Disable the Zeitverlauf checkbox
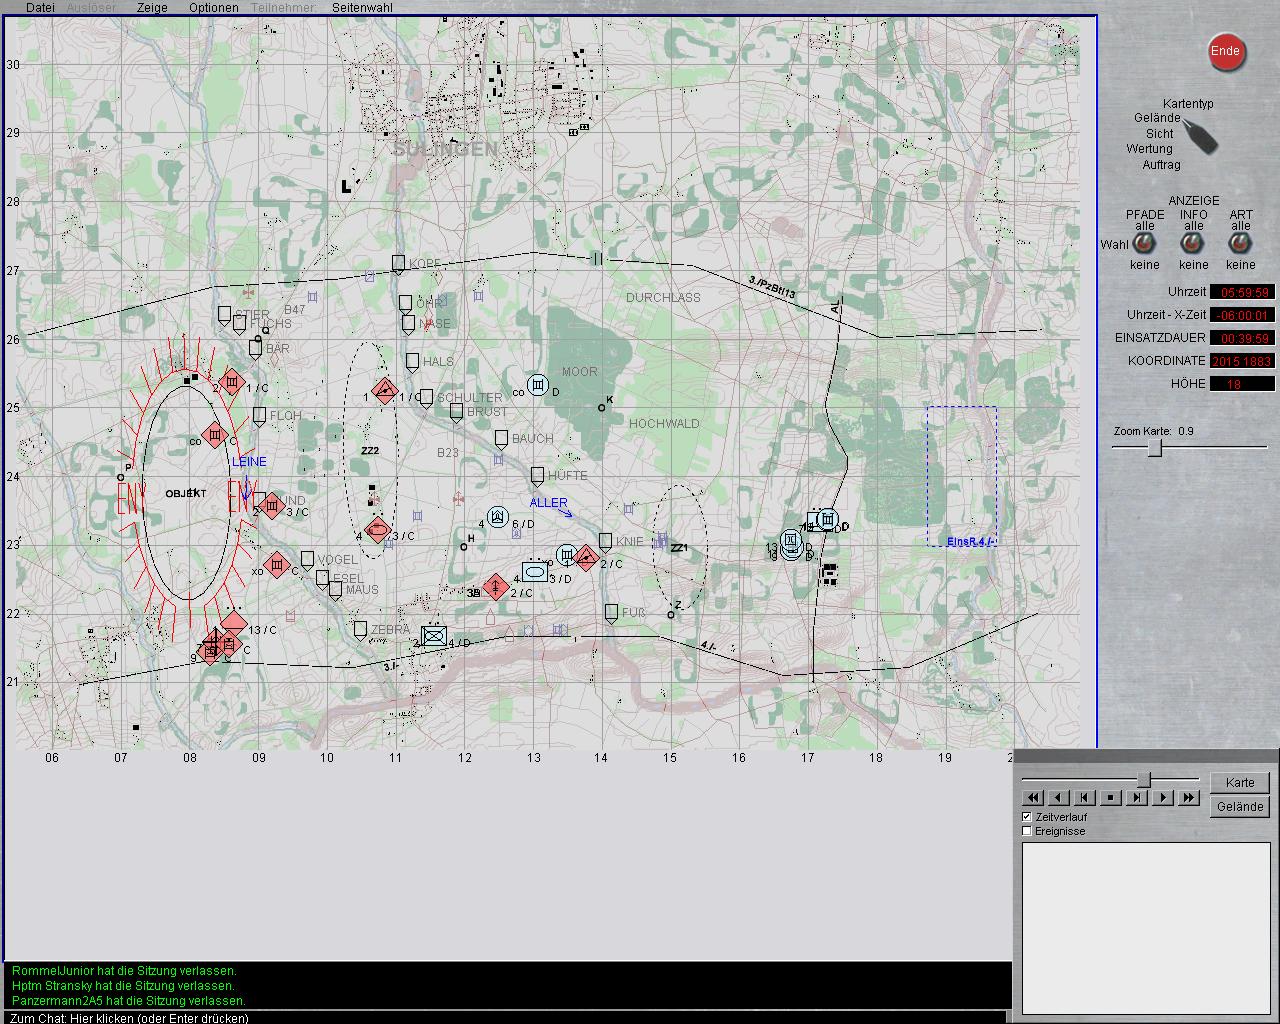 [x=1027, y=817]
